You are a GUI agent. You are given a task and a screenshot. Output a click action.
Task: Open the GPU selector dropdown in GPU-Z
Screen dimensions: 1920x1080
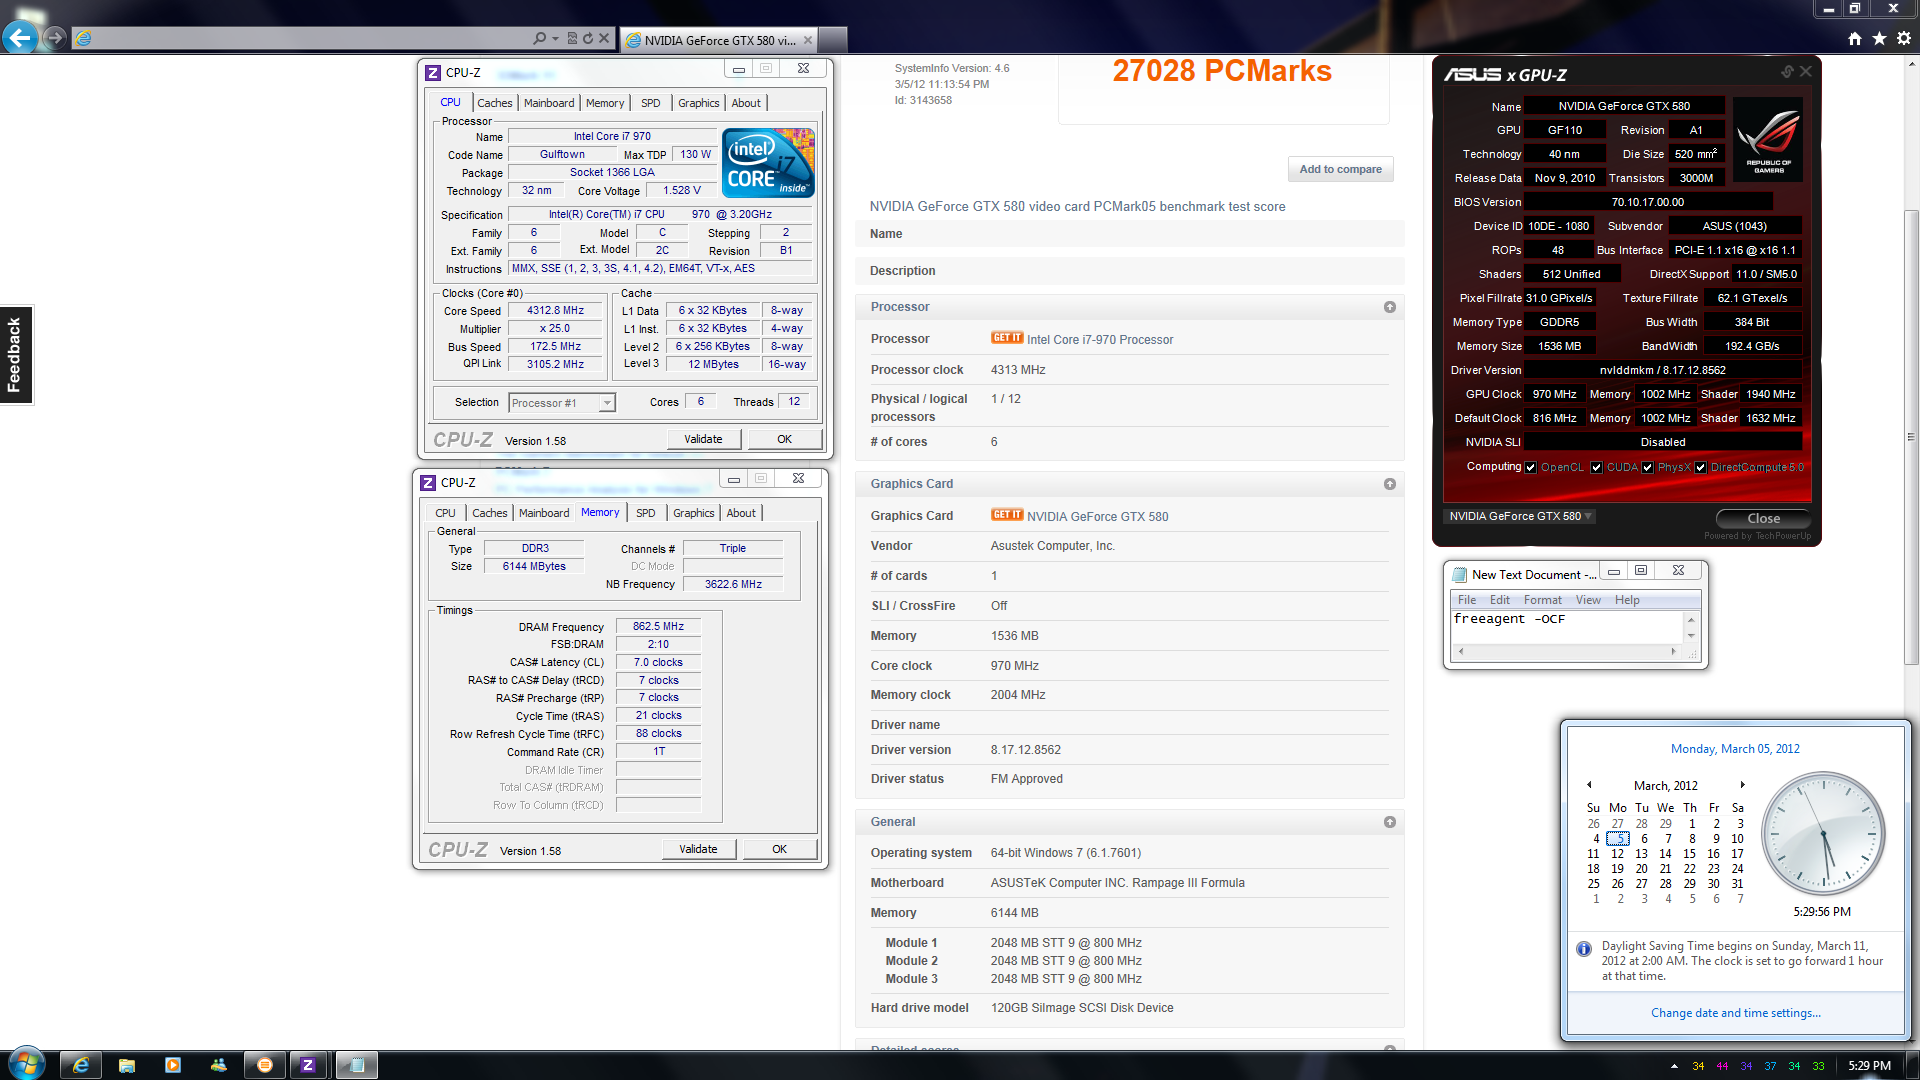tap(1519, 516)
